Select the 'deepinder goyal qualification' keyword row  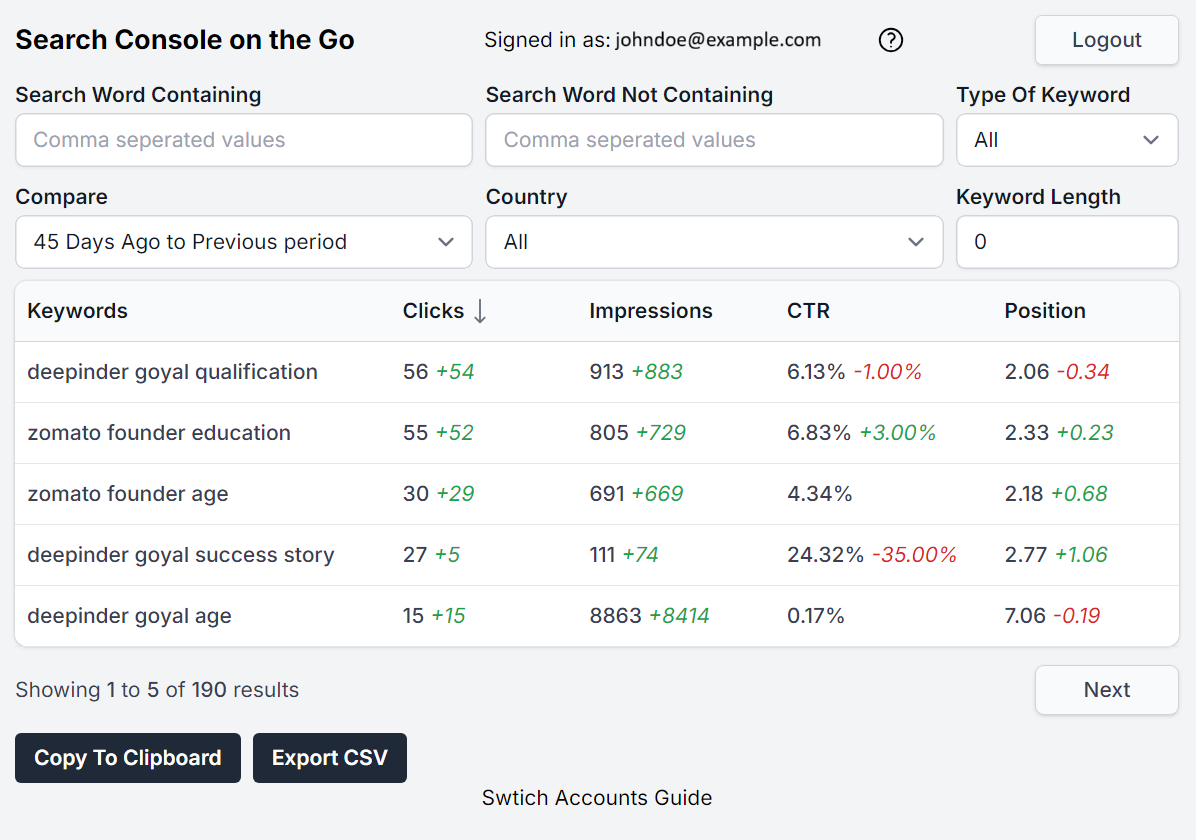[172, 372]
